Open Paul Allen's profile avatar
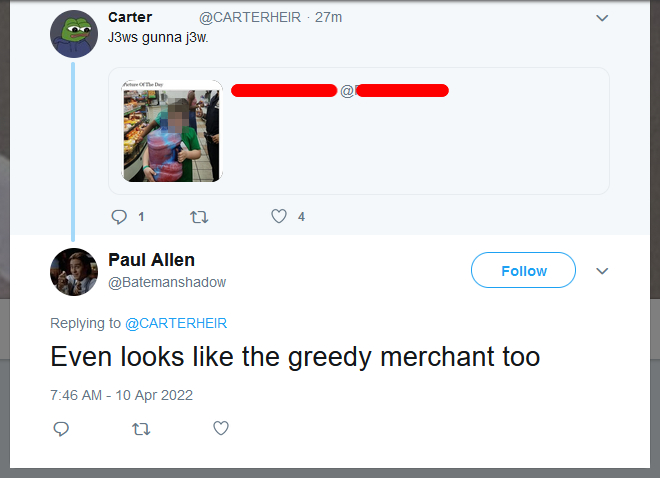 pyautogui.click(x=74, y=272)
